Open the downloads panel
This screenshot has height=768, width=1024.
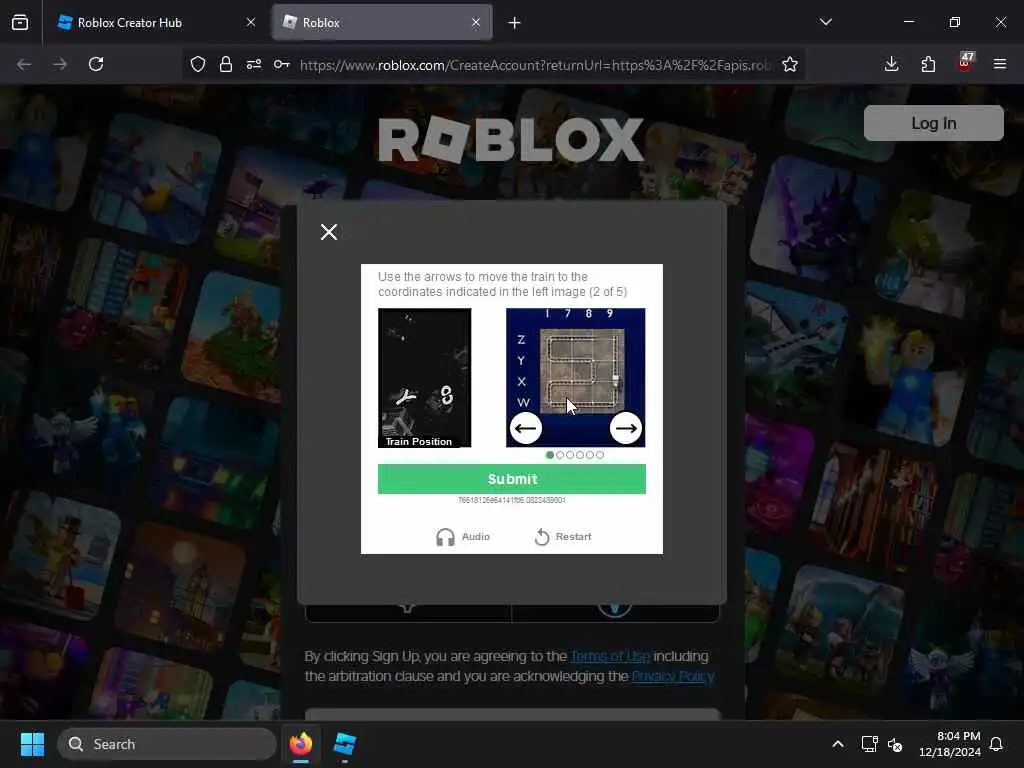coord(891,64)
